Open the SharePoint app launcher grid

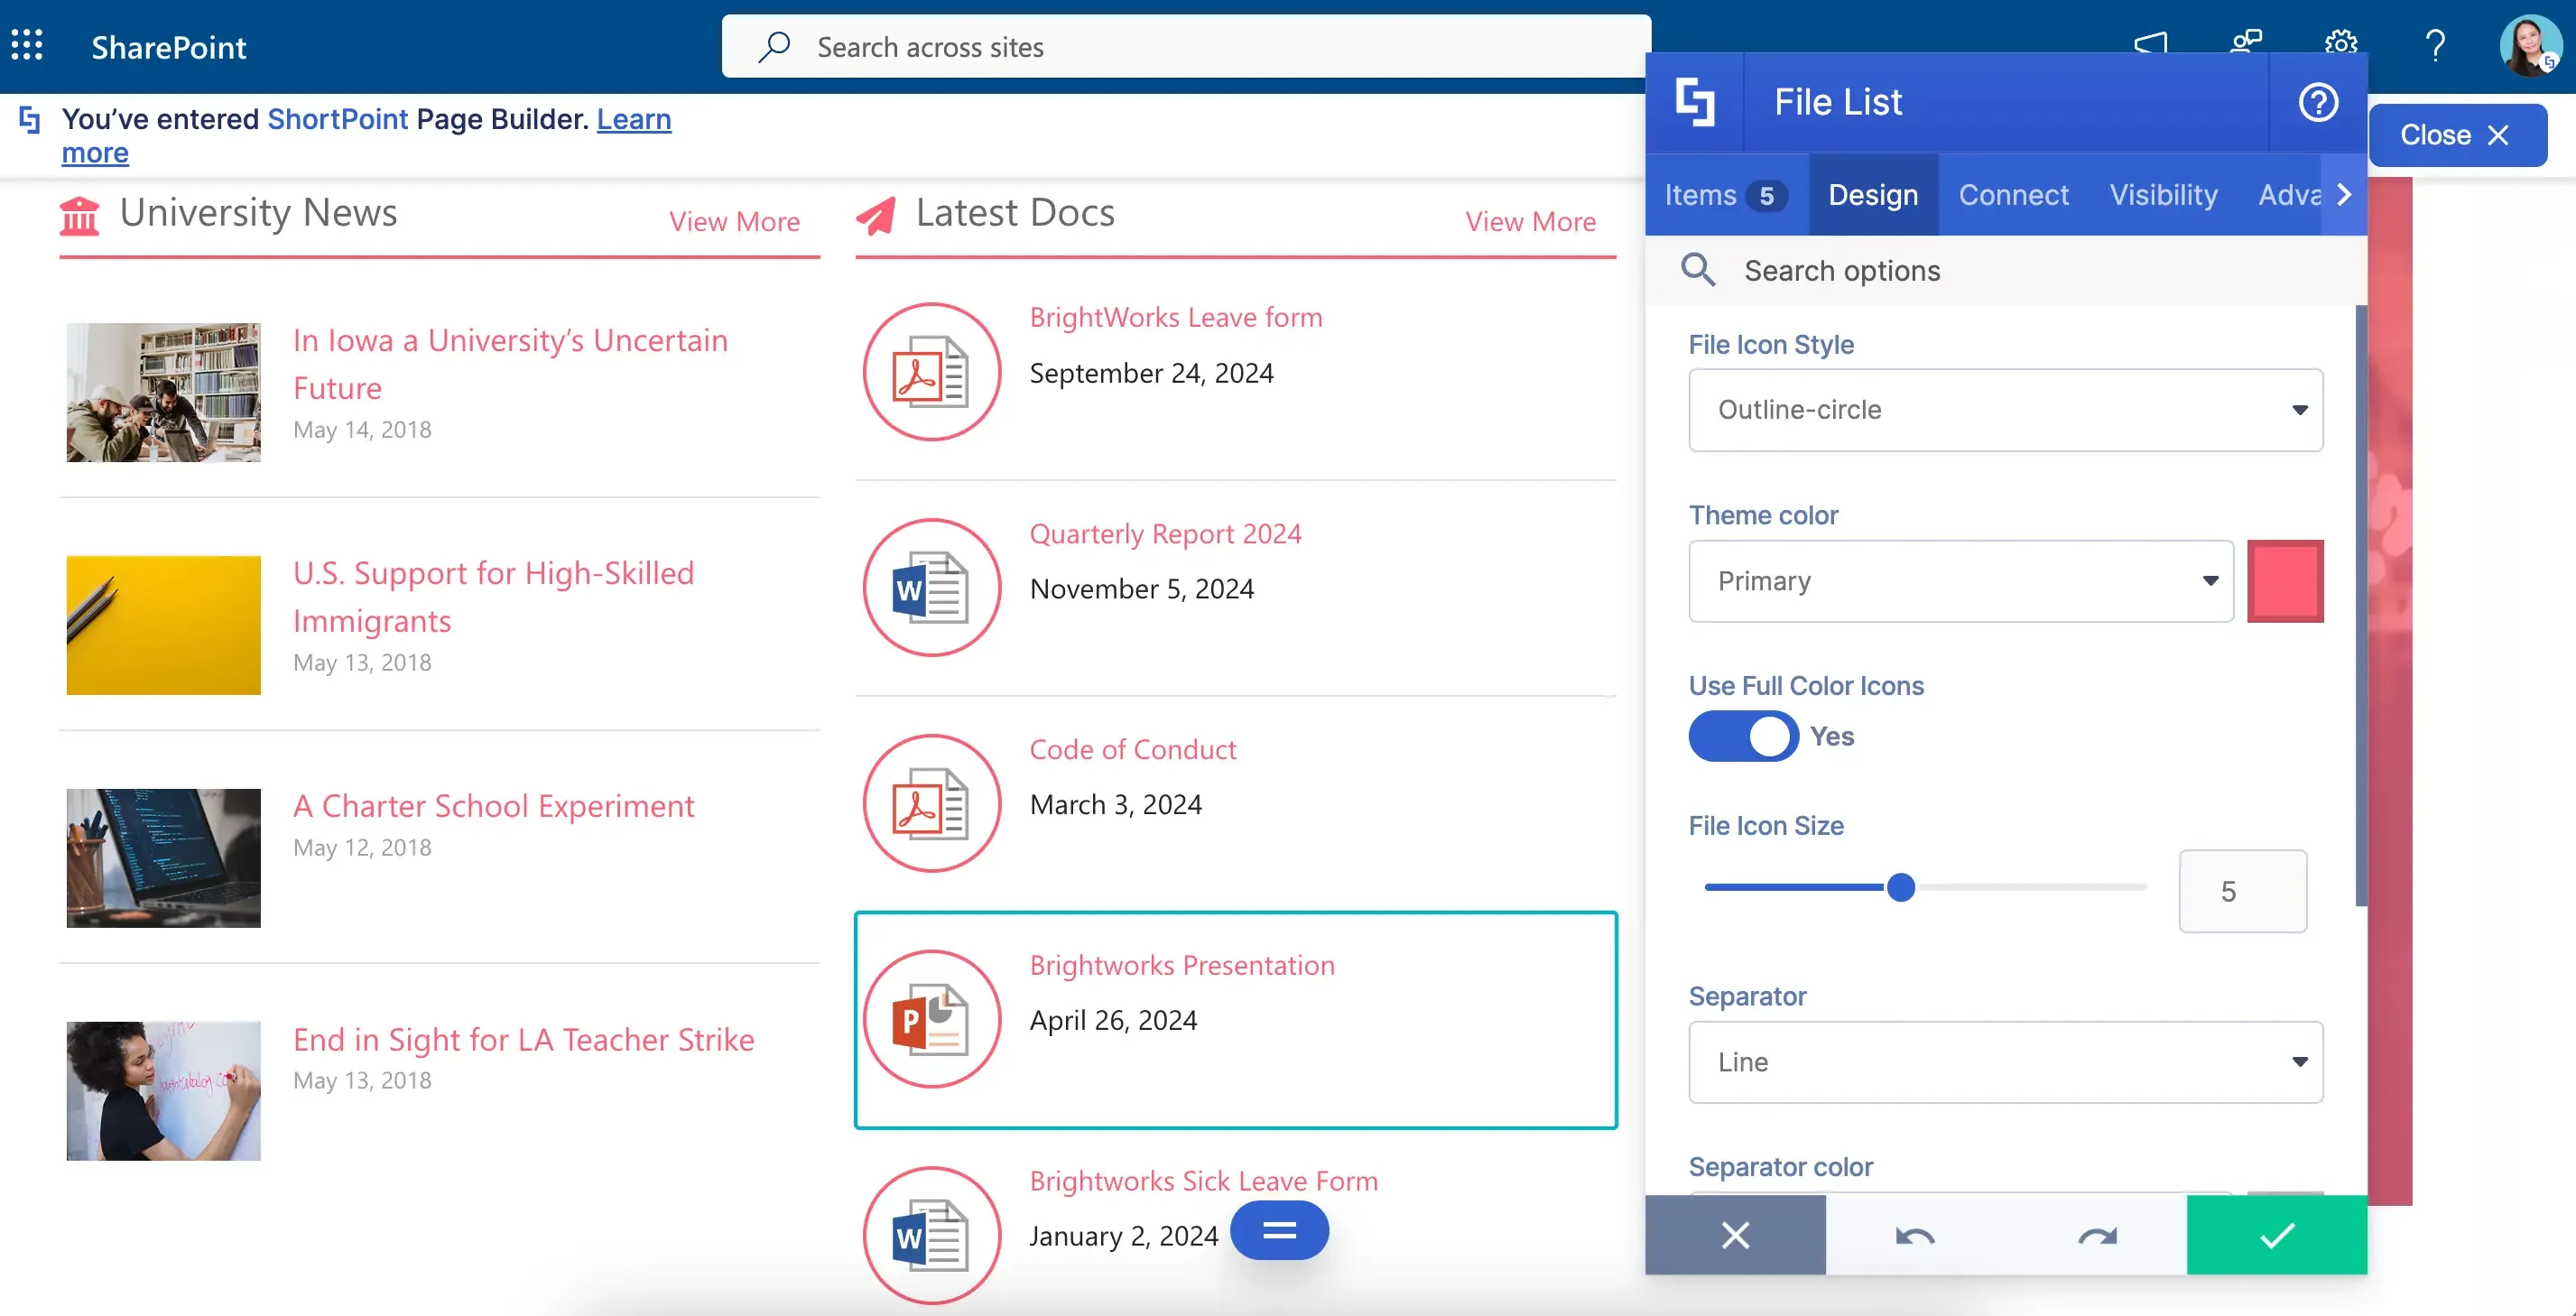coord(27,46)
